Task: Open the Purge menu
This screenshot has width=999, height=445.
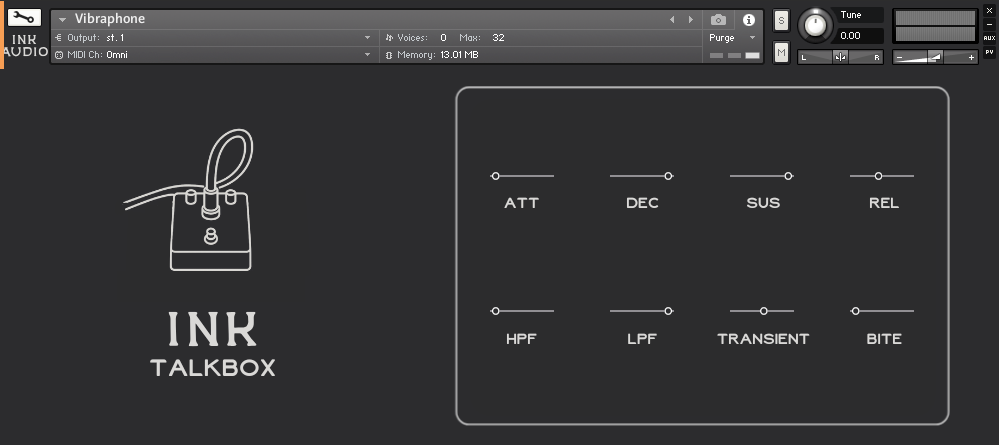Action: tap(732, 37)
